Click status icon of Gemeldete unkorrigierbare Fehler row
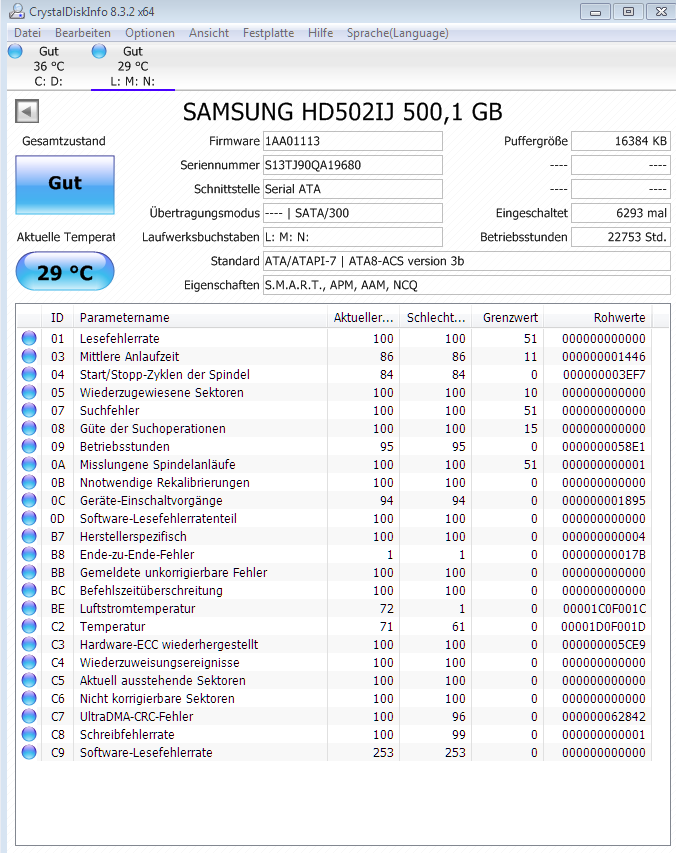Image resolution: width=676 pixels, height=853 pixels. pyautogui.click(x=29, y=572)
